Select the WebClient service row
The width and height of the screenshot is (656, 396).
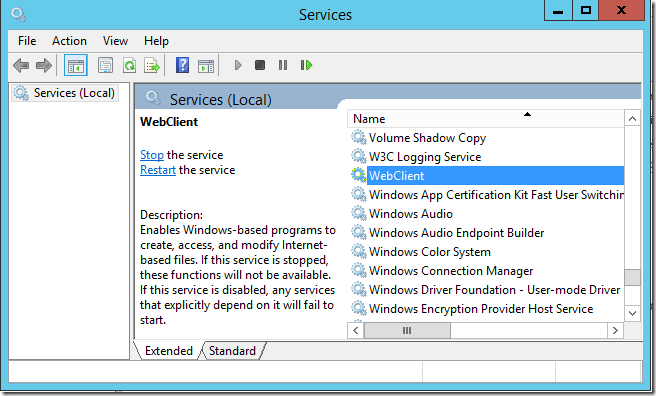495,176
